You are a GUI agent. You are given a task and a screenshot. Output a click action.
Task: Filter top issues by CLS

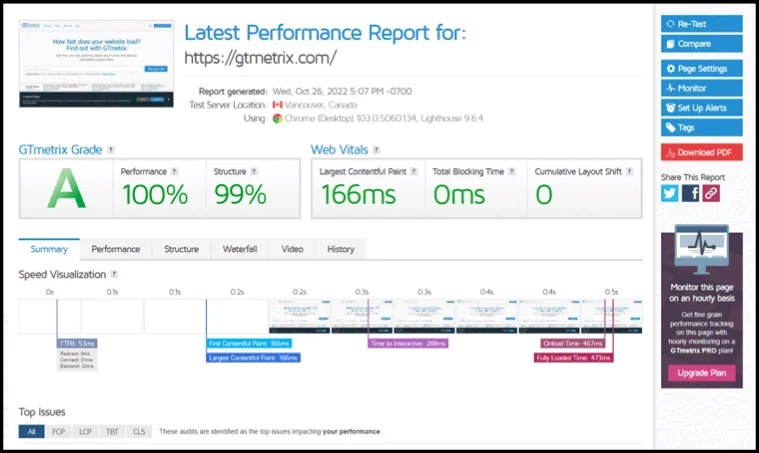click(139, 431)
